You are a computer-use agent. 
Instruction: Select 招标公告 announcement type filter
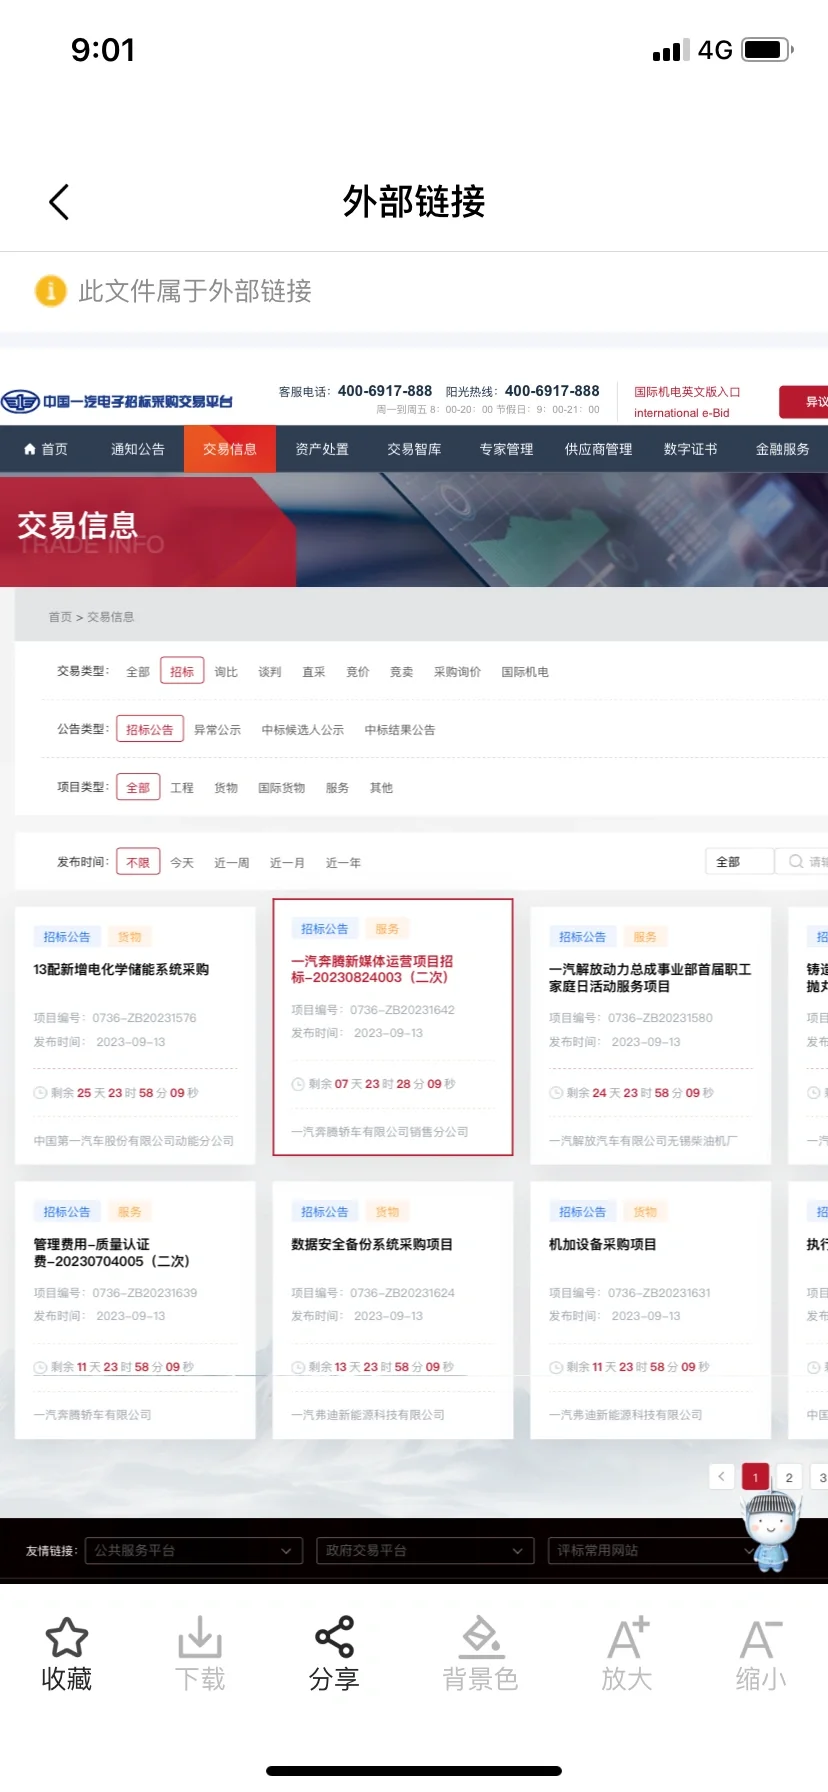pyautogui.click(x=150, y=730)
